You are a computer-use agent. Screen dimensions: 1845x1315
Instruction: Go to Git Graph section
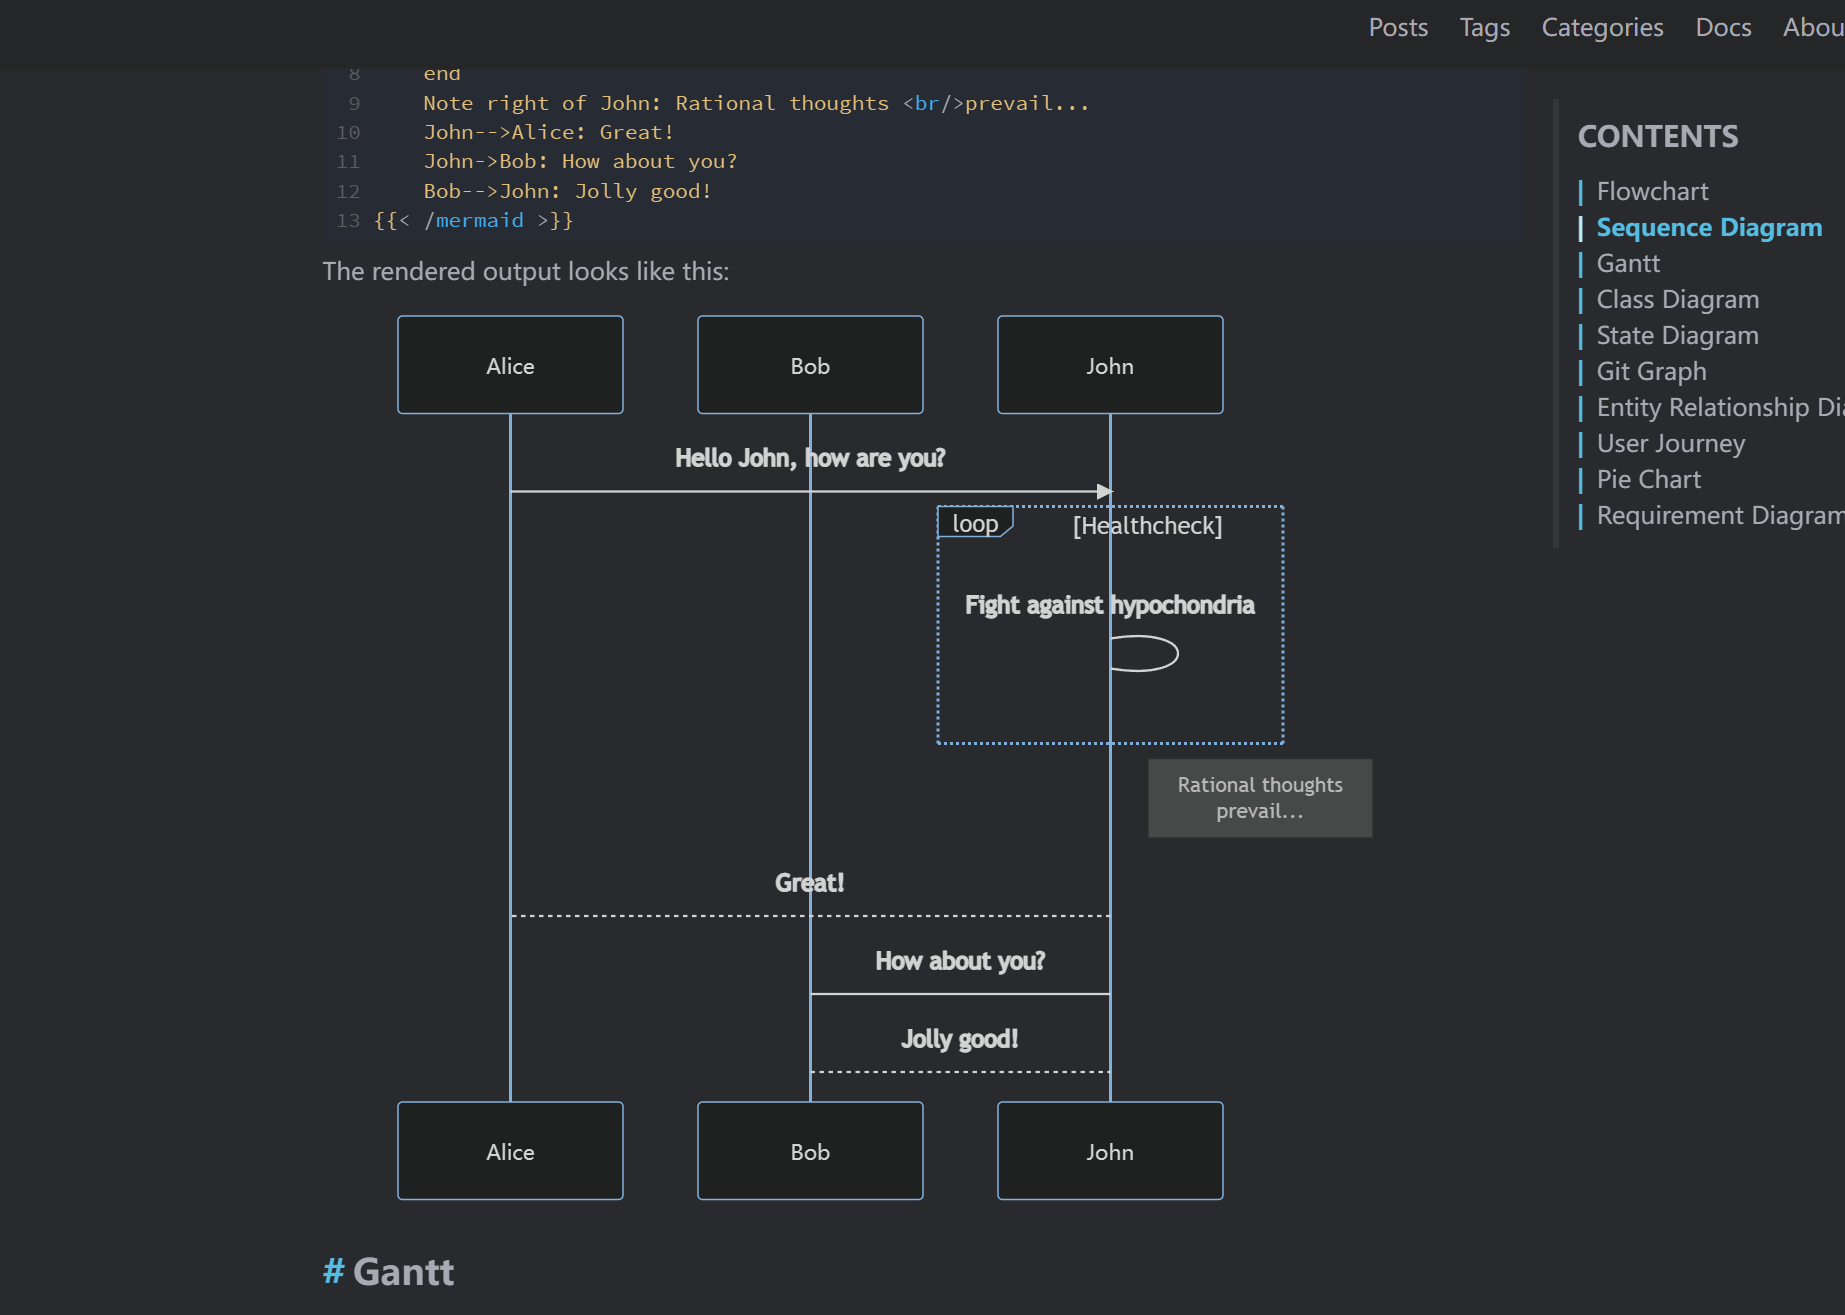1651,371
